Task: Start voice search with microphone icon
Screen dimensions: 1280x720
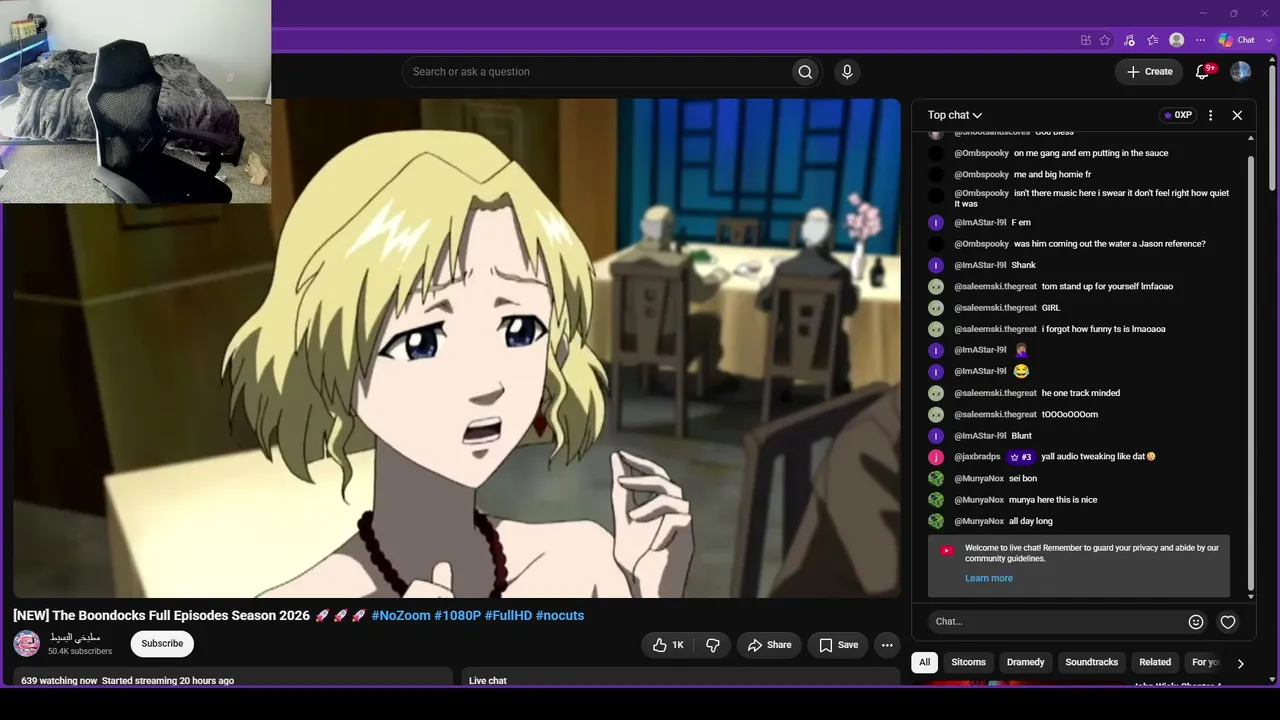Action: [x=847, y=72]
